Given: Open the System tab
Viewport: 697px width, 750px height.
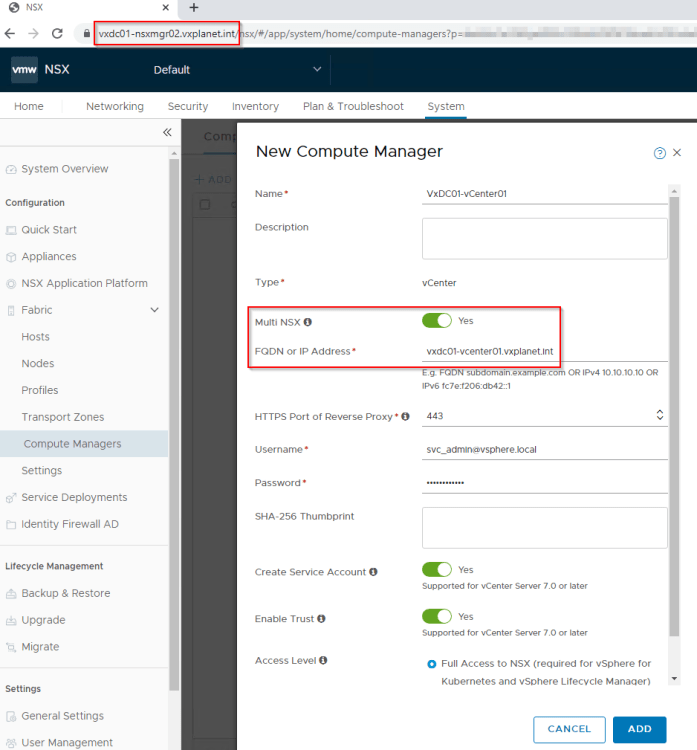Looking at the screenshot, I should 446,106.
